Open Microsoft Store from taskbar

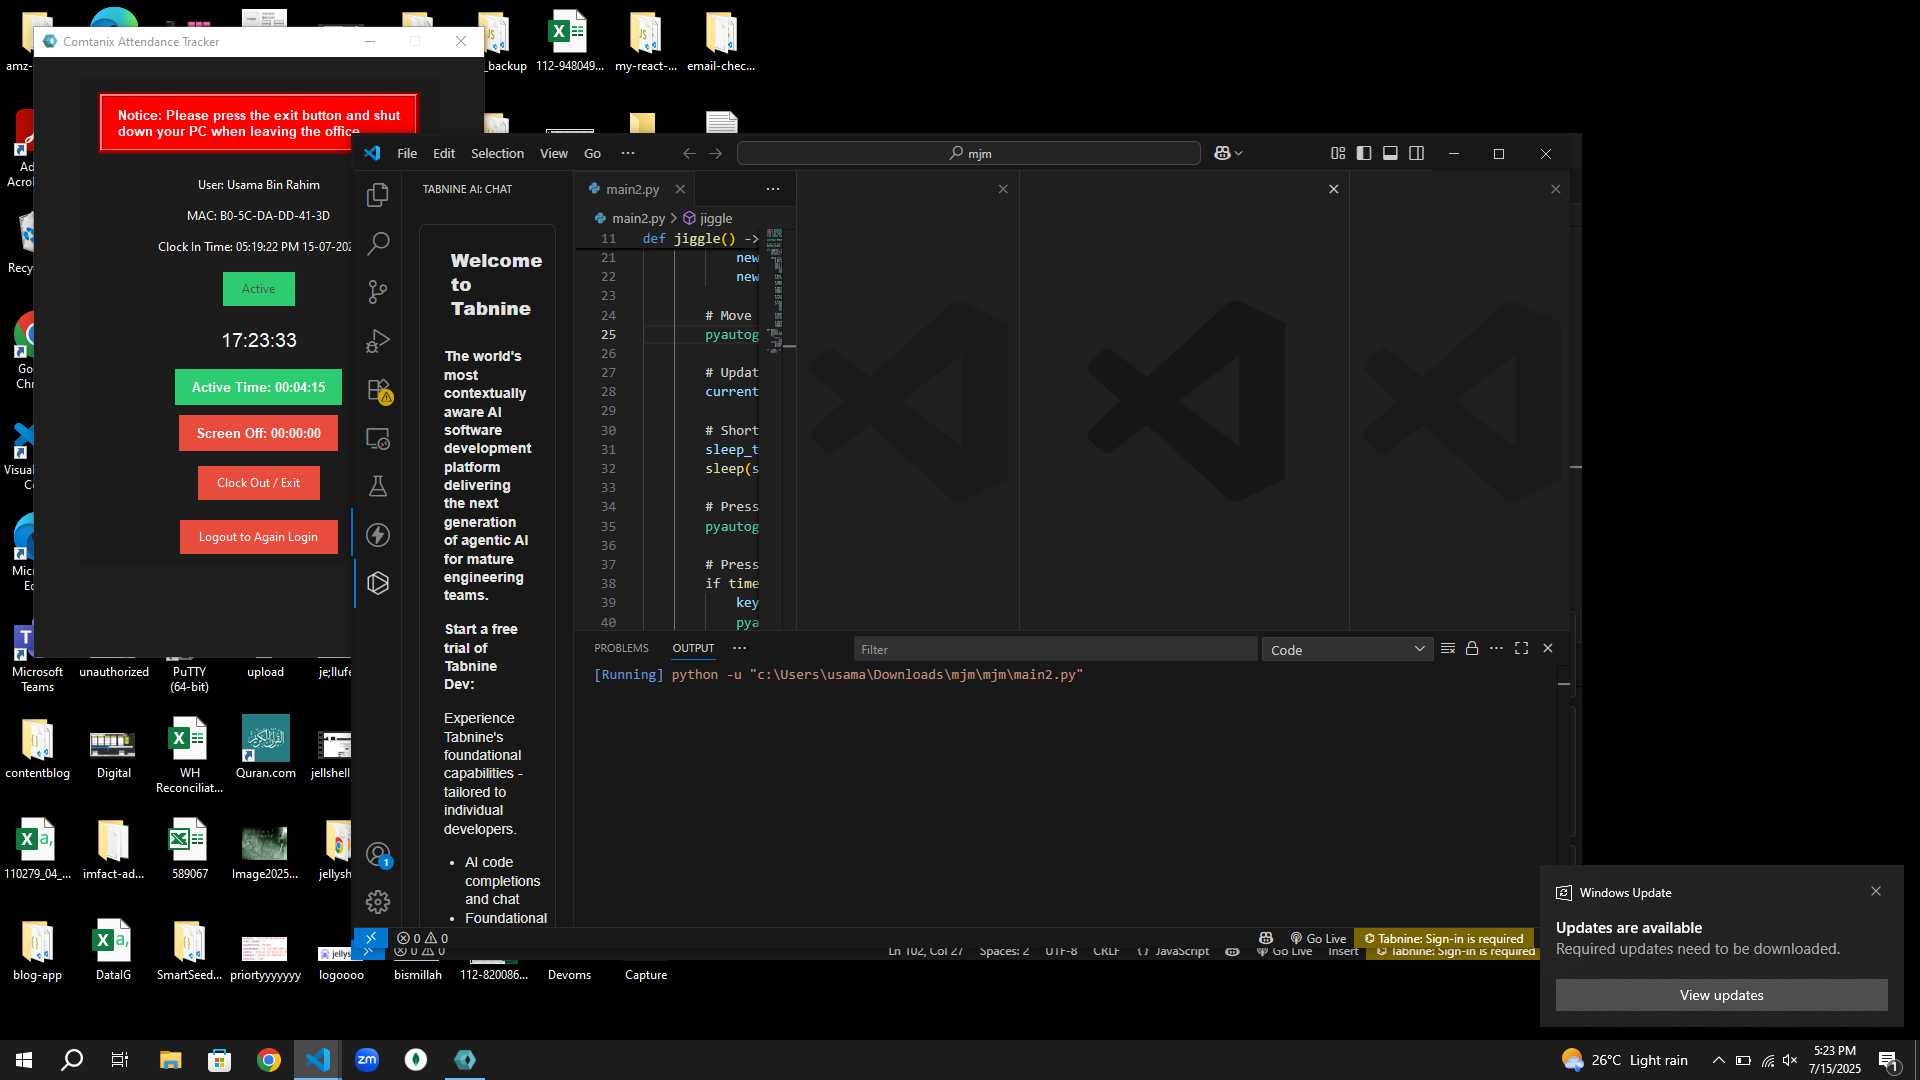(x=219, y=1060)
